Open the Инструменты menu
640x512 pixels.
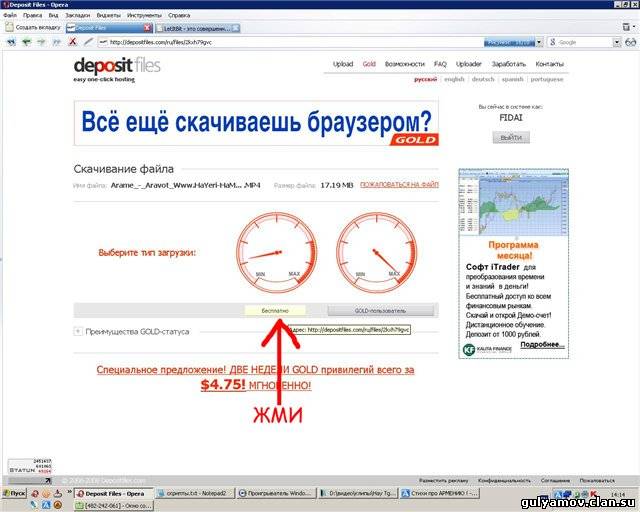[x=144, y=16]
